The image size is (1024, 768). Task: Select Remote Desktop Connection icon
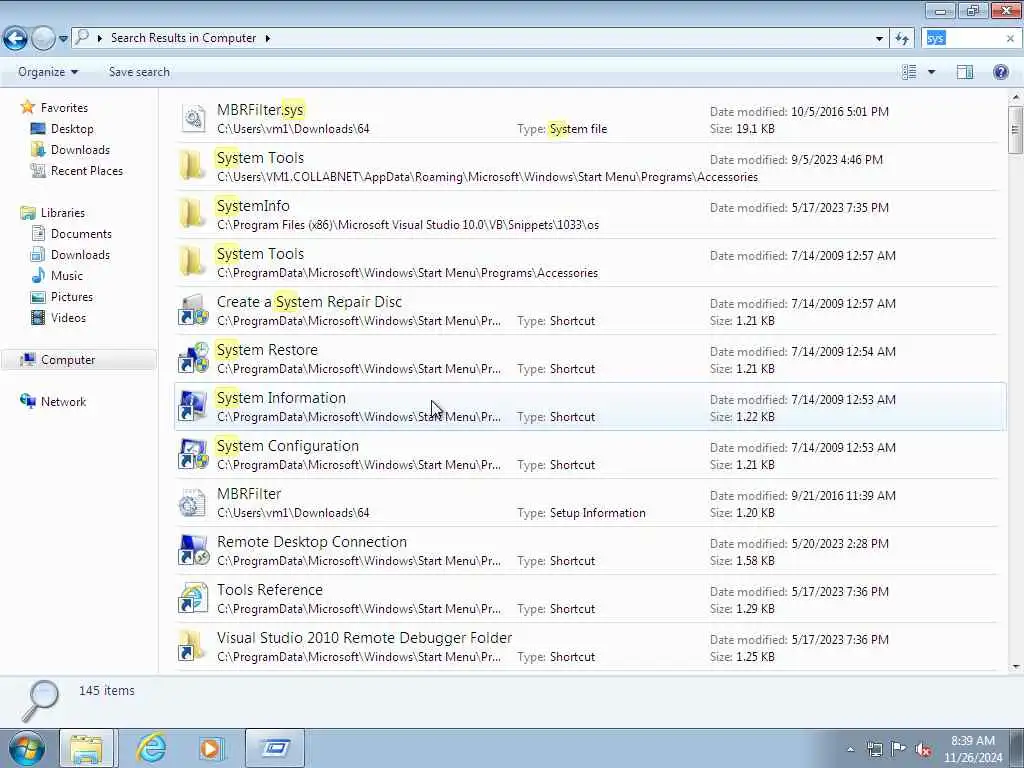pos(193,551)
